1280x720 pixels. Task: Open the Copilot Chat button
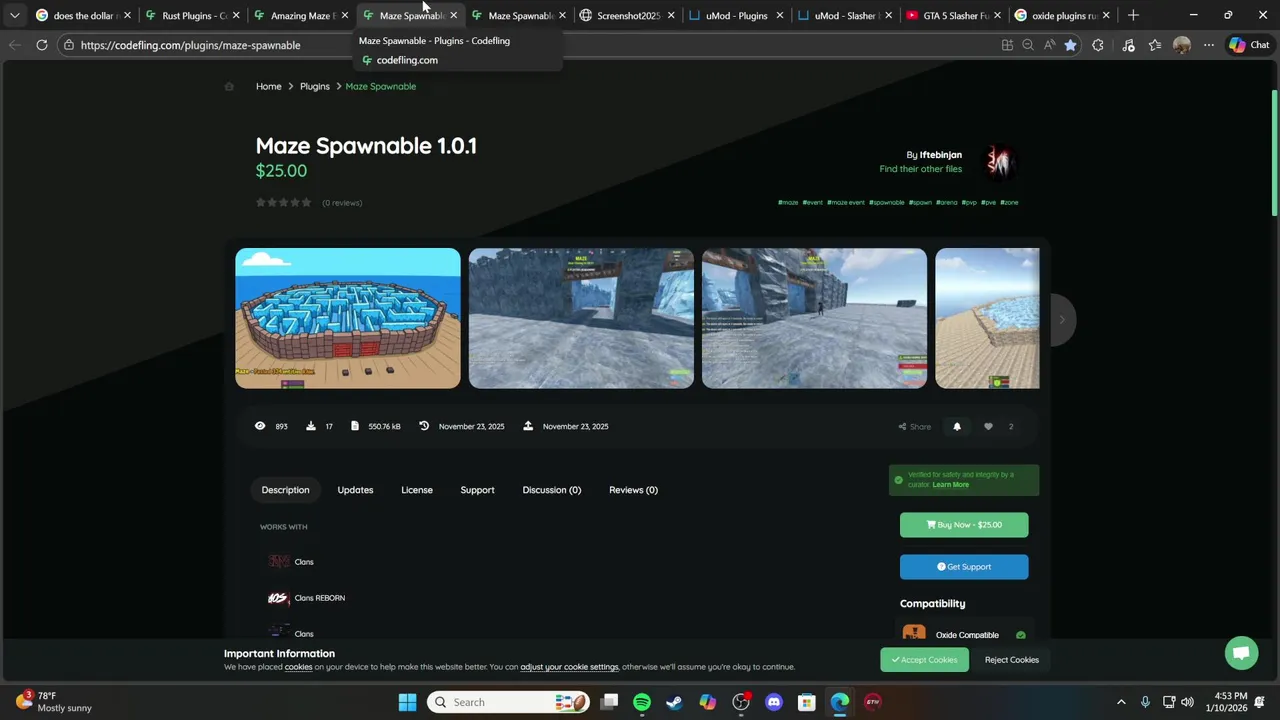click(x=1249, y=45)
